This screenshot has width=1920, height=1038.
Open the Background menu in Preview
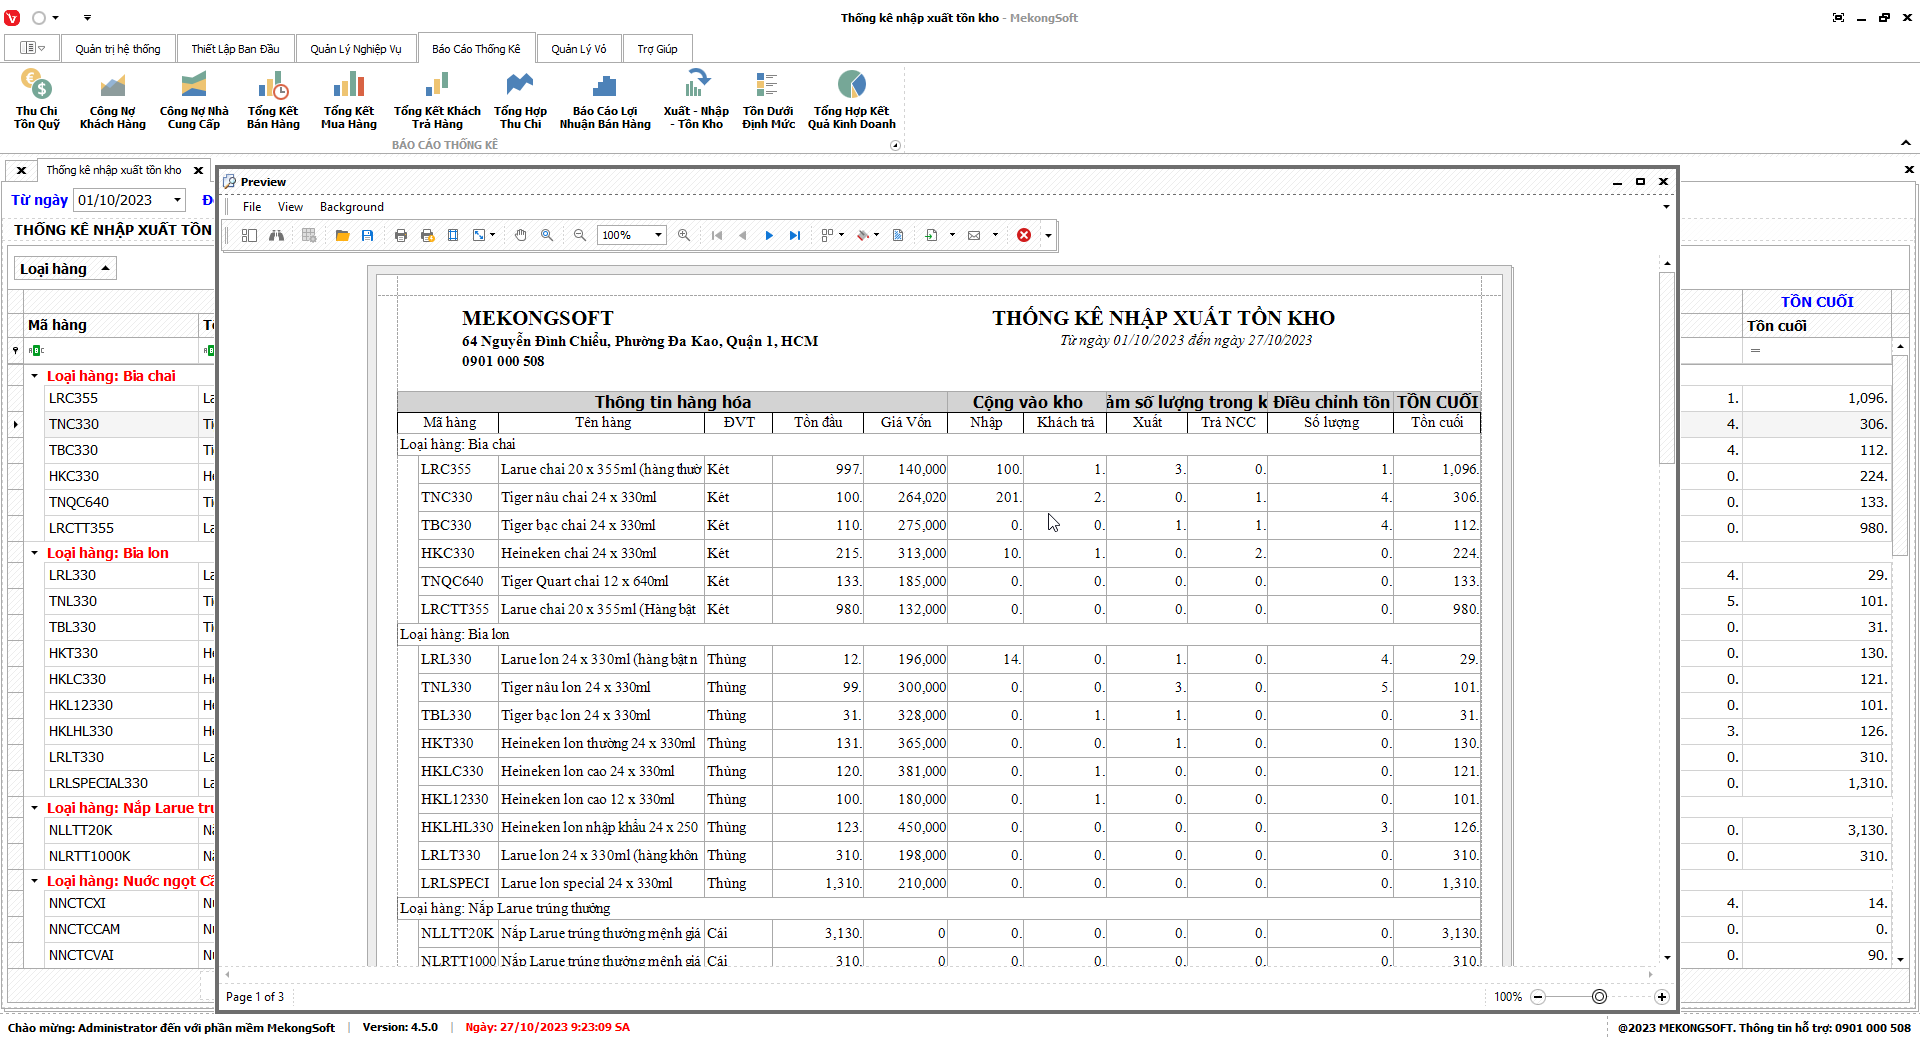pos(351,207)
